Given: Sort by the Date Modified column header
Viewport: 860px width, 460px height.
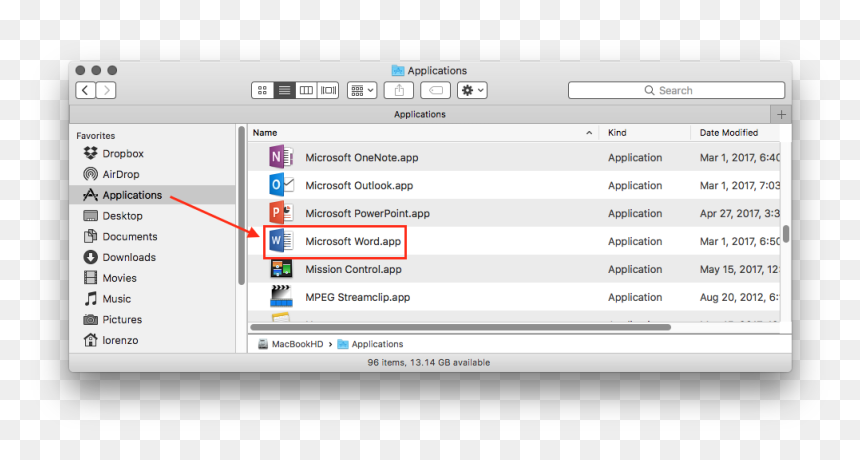Looking at the screenshot, I should (x=729, y=133).
